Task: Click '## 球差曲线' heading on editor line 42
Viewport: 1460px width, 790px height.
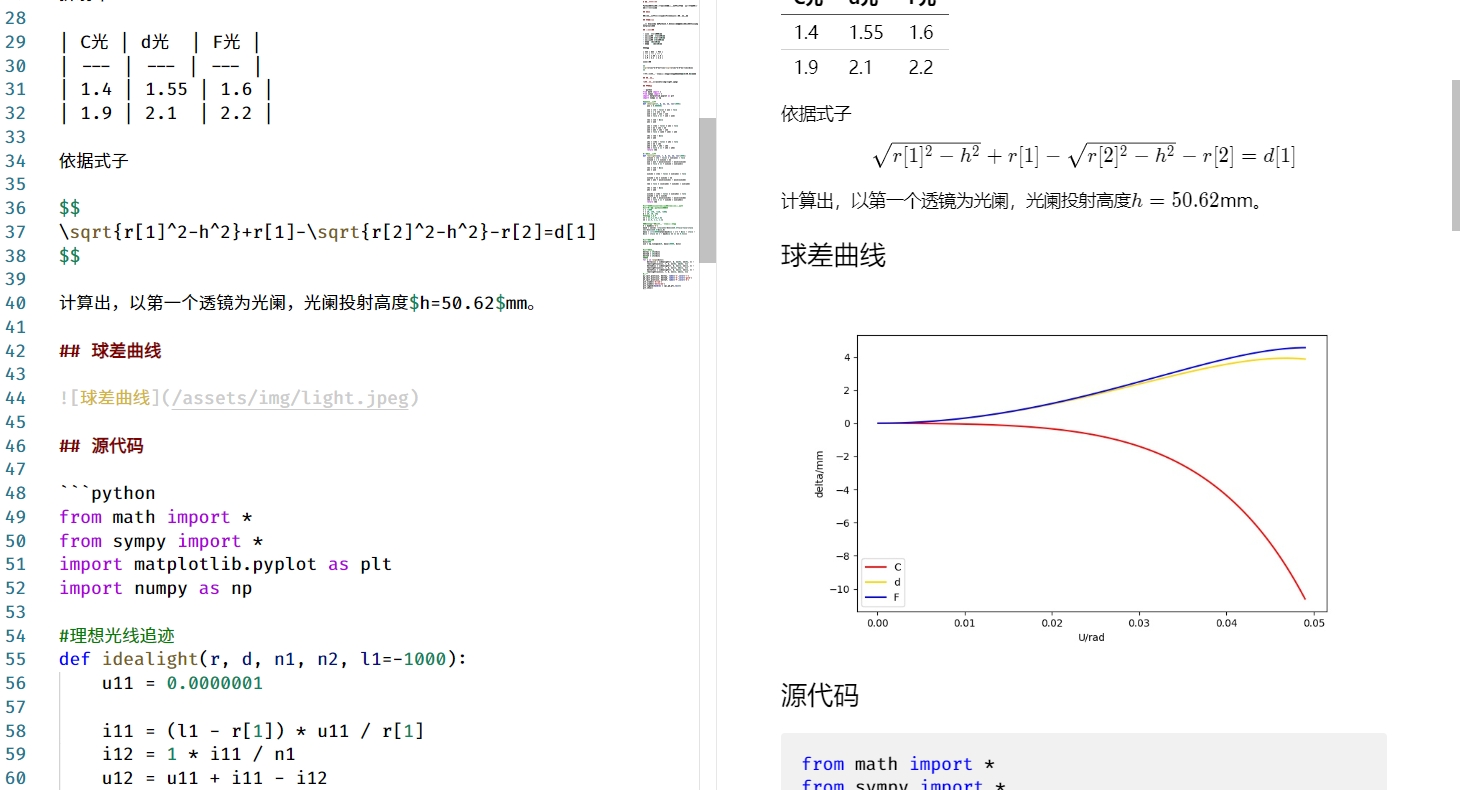Action: pos(110,351)
